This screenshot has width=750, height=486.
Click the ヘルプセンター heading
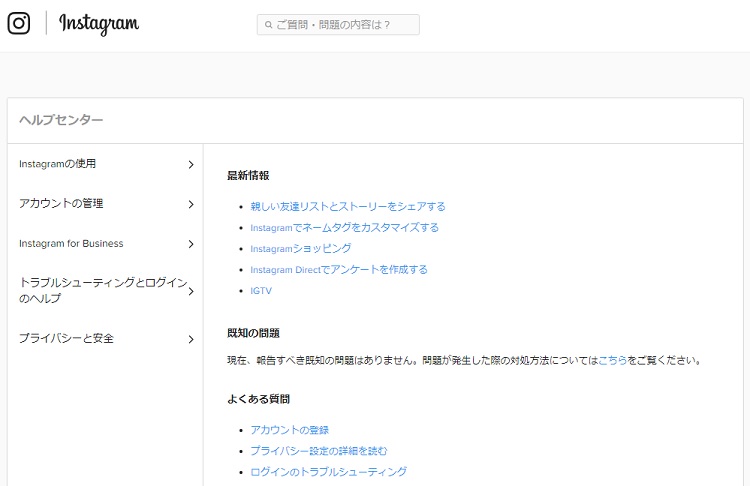tap(61, 120)
